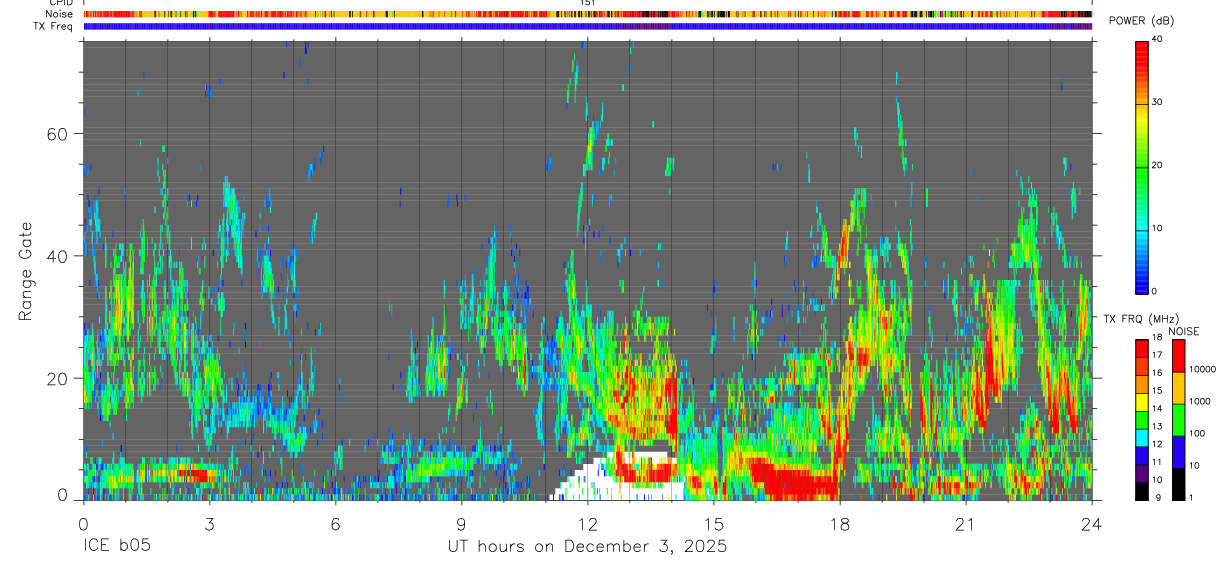The height and width of the screenshot is (567, 1228).
Task: Click the 'NOISE' legend title above the noise scale
Action: point(1183,331)
